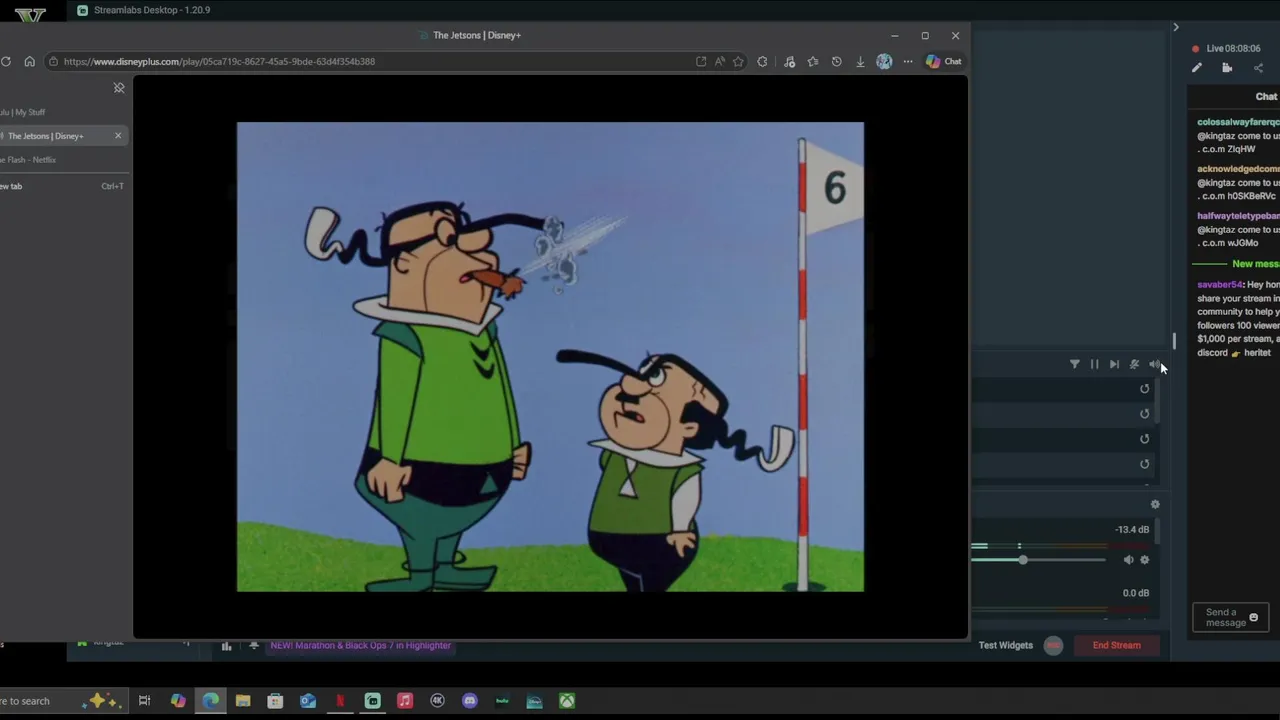This screenshot has width=1280, height=720.
Task: Replay the first event alert
Action: [x=1145, y=389]
